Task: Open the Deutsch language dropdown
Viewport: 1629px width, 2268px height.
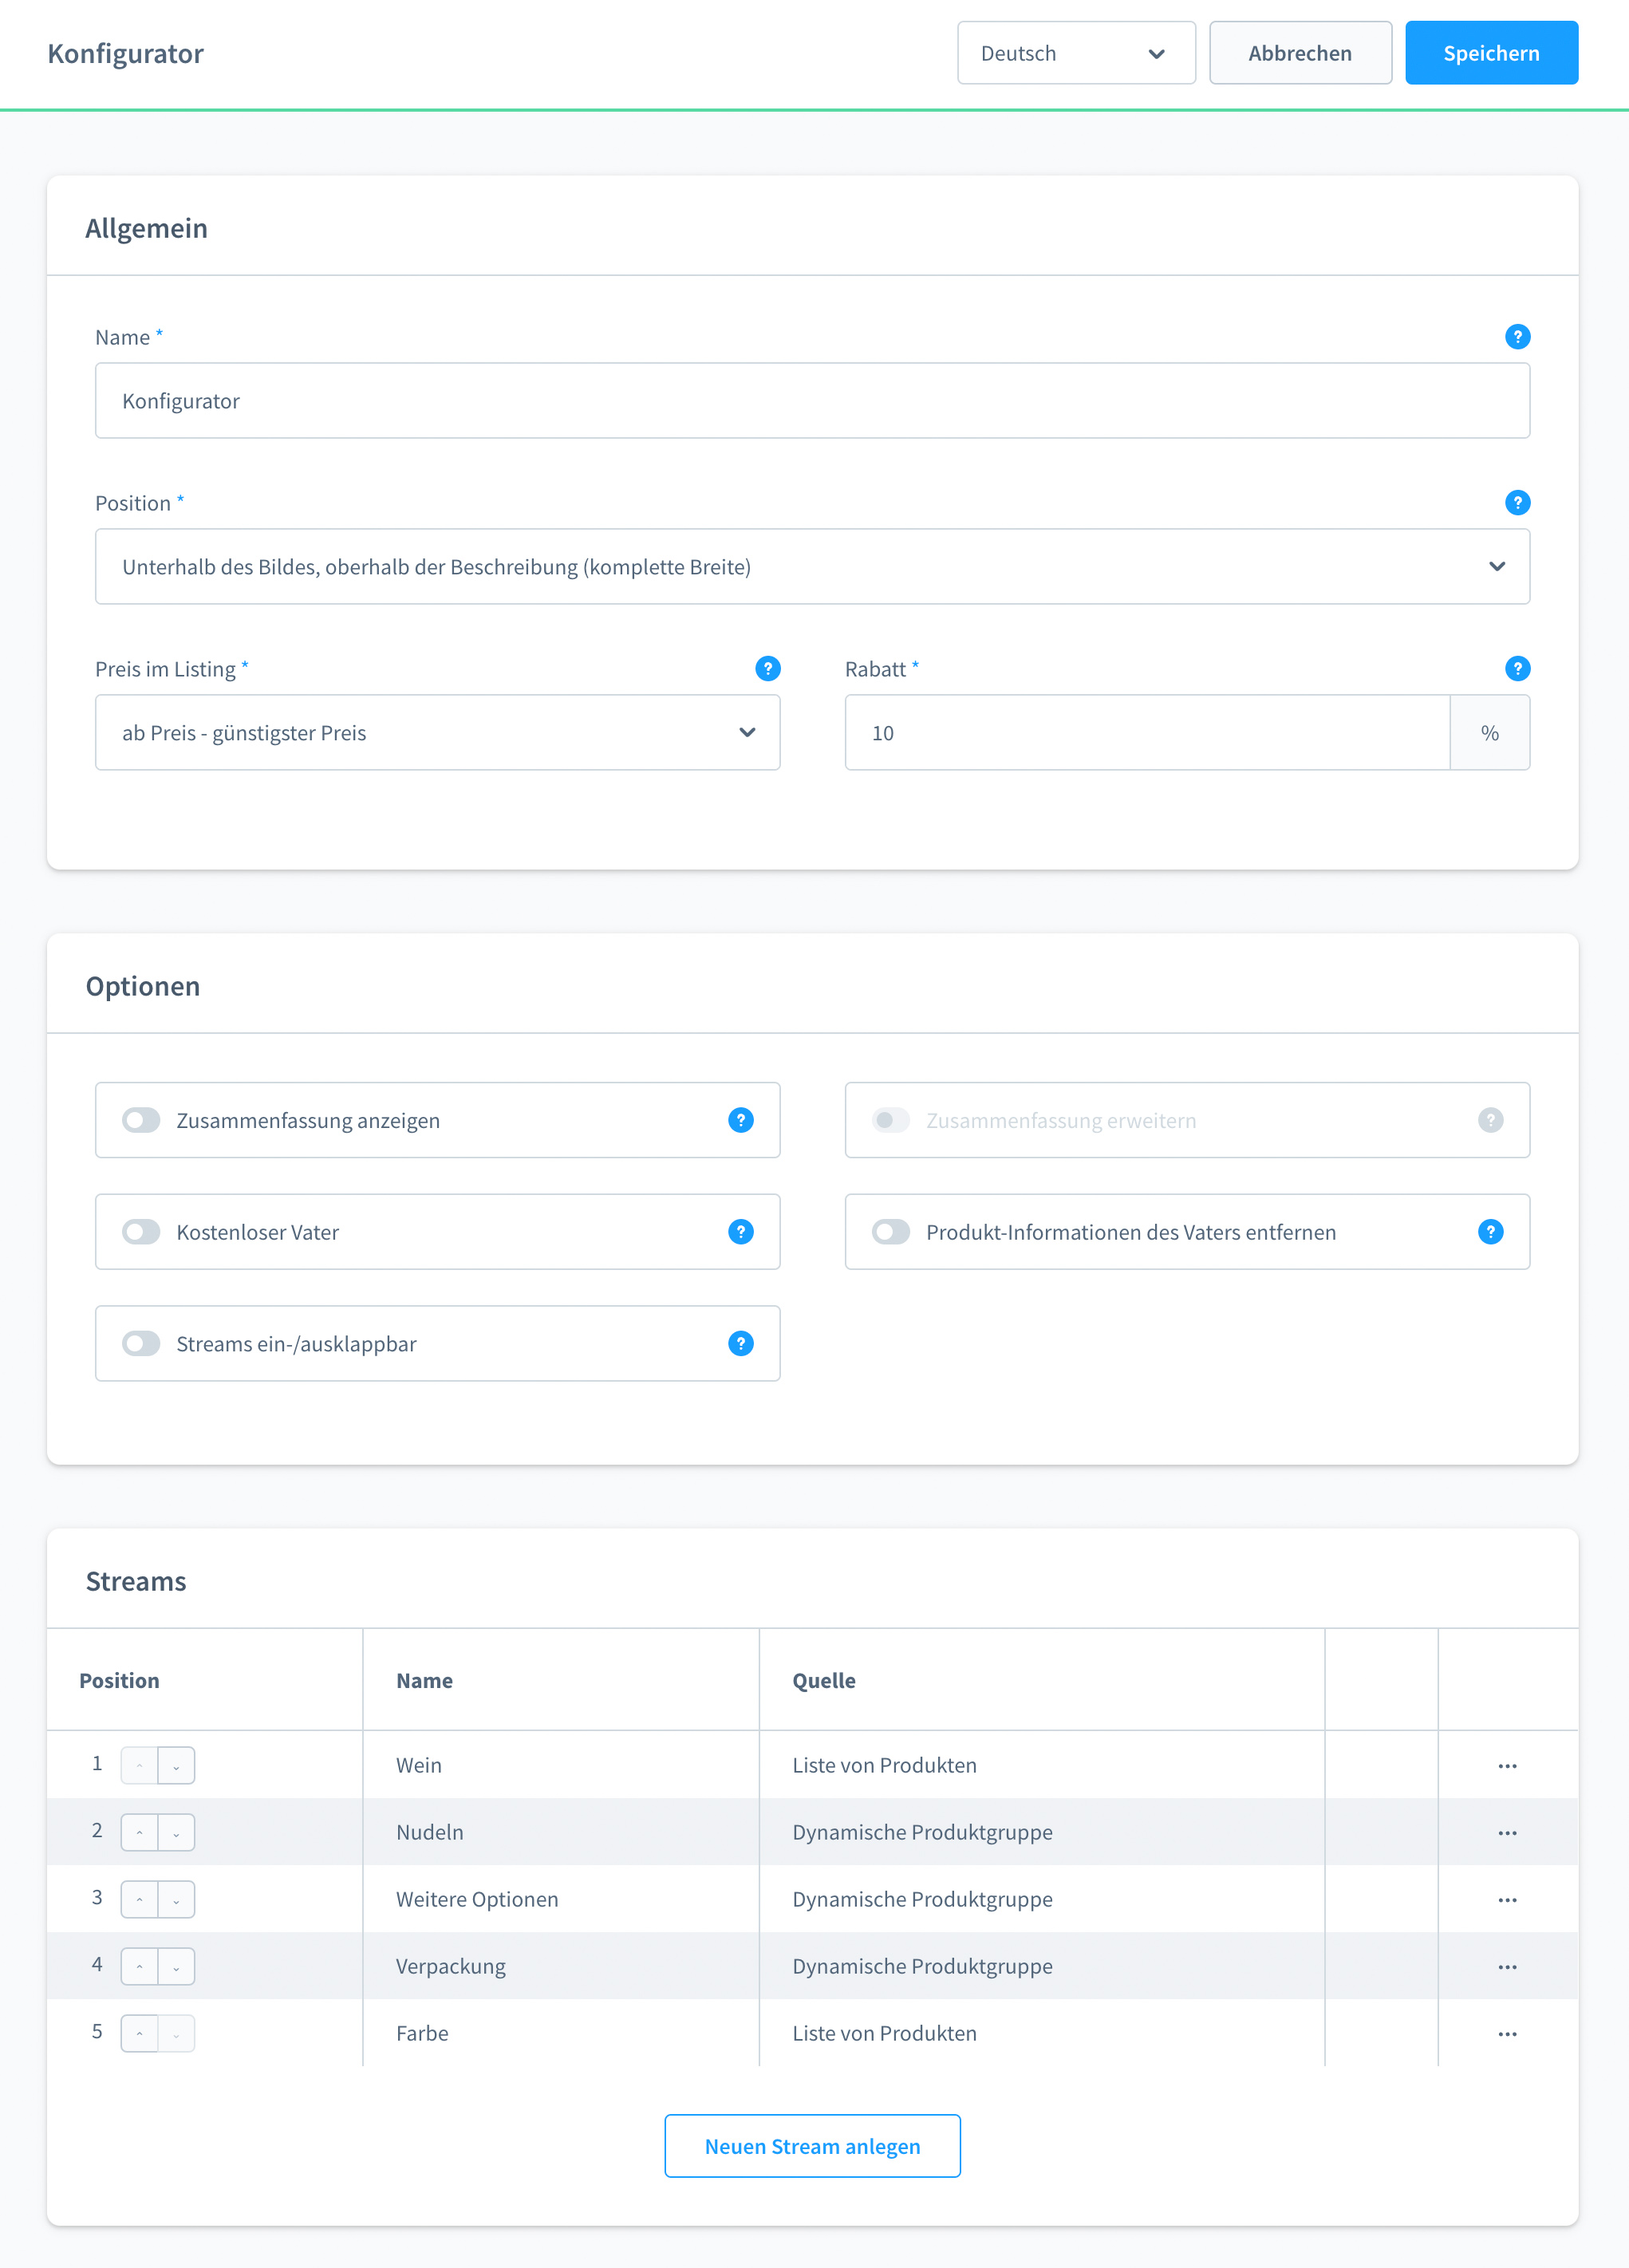Action: pos(1076,53)
